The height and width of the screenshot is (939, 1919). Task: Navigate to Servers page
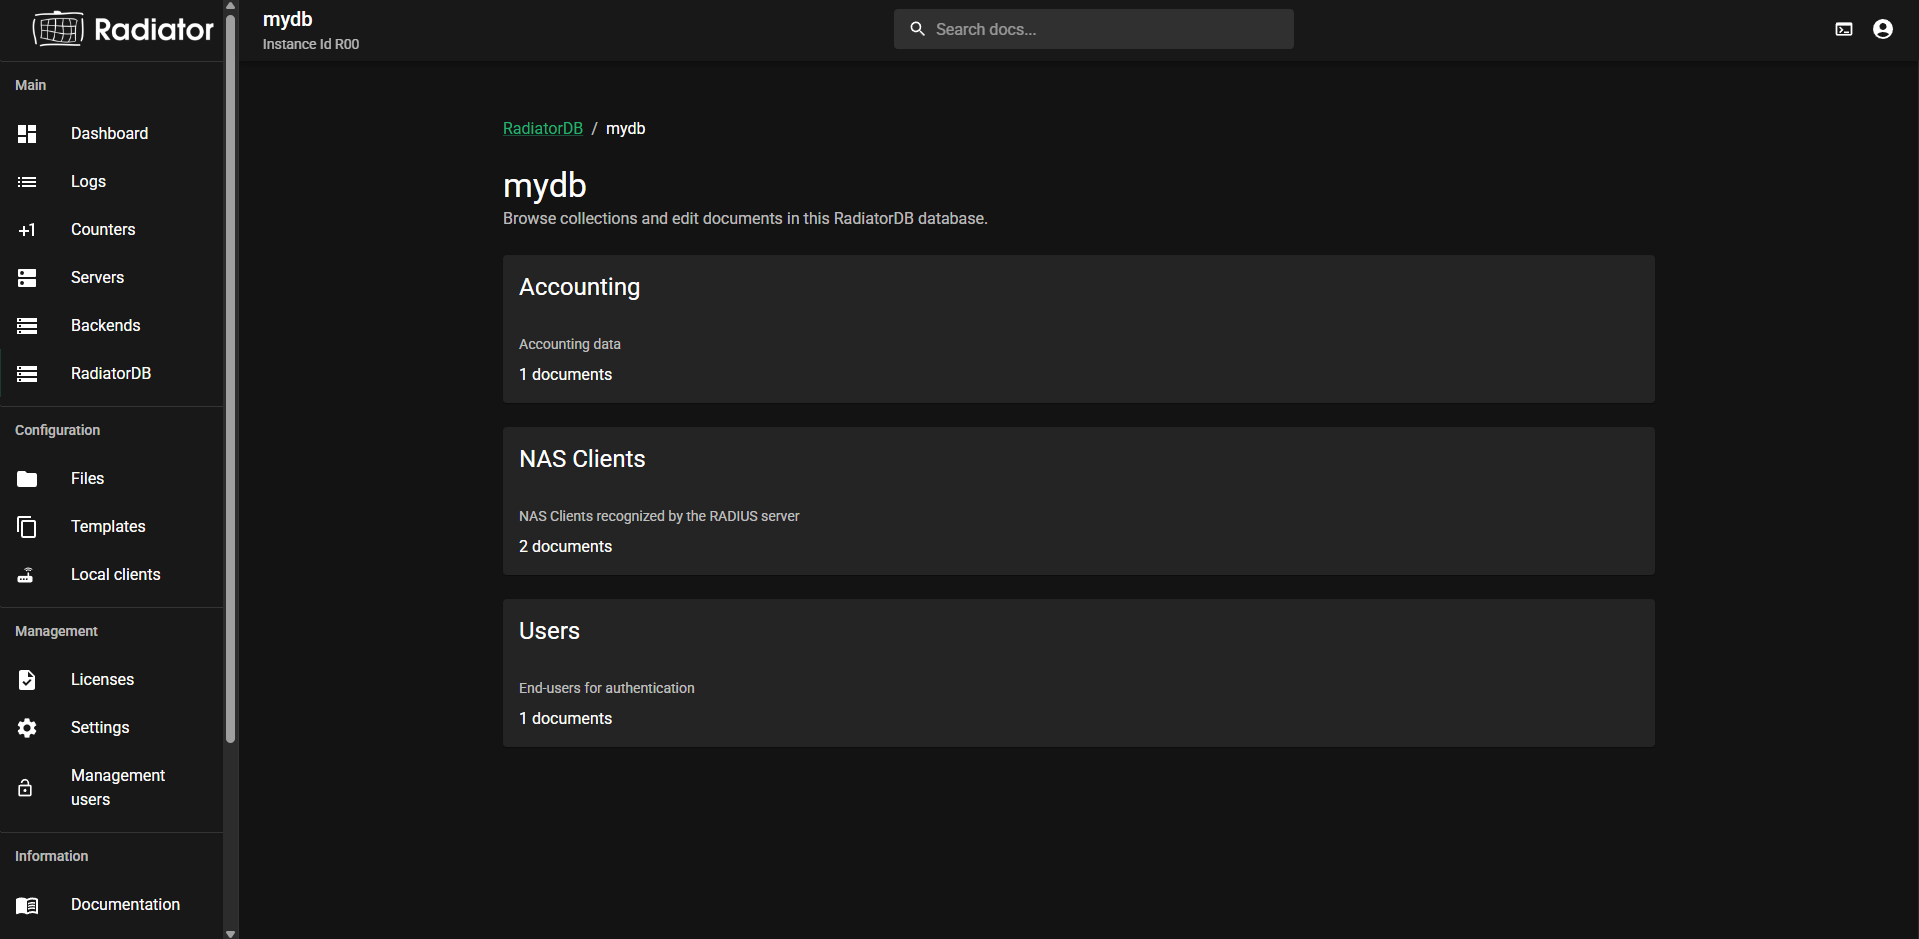(97, 278)
